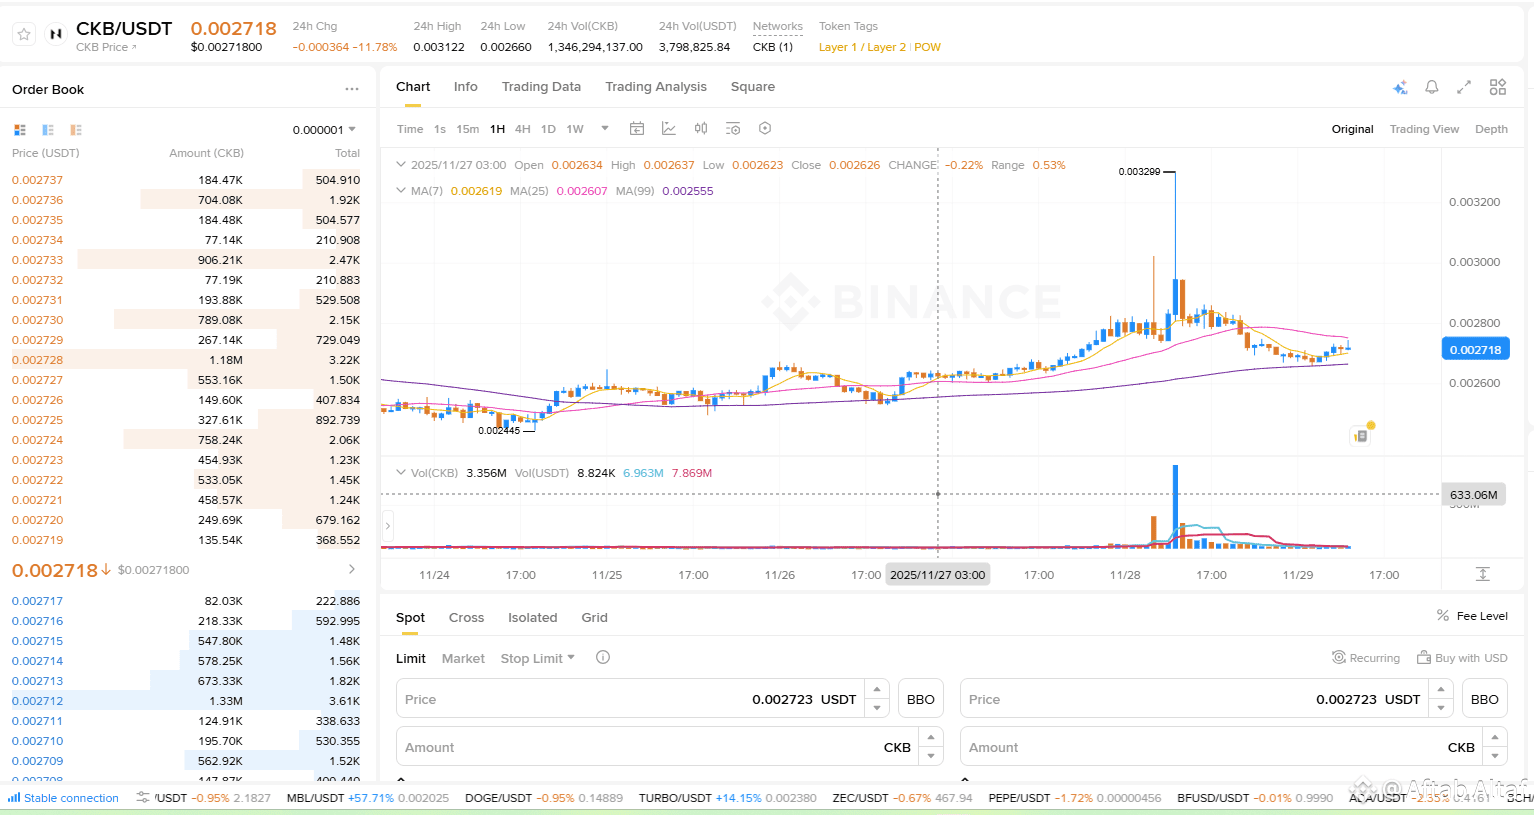
Task: Expand chart to fullscreen
Action: pyautogui.click(x=1464, y=87)
